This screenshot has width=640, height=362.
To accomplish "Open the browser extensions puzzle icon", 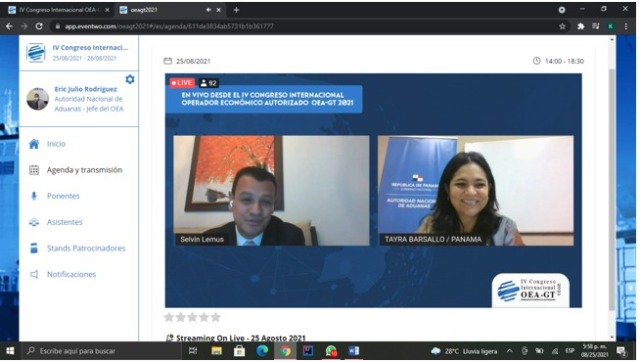I will (580, 26).
